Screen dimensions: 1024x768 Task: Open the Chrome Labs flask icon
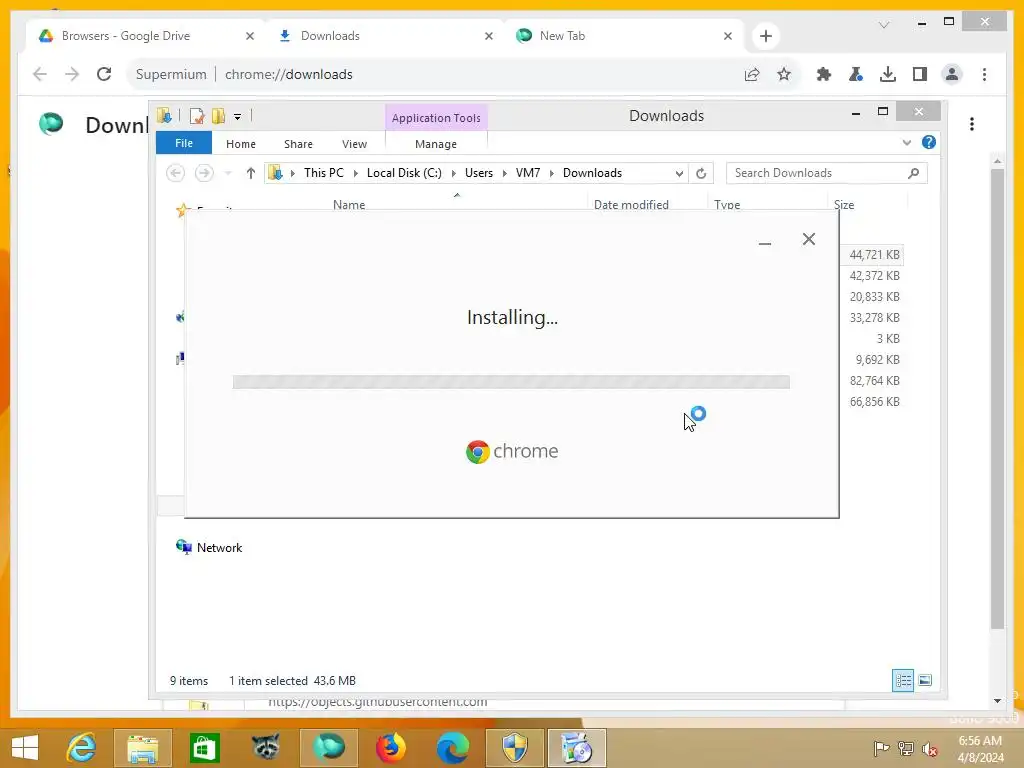[x=856, y=74]
